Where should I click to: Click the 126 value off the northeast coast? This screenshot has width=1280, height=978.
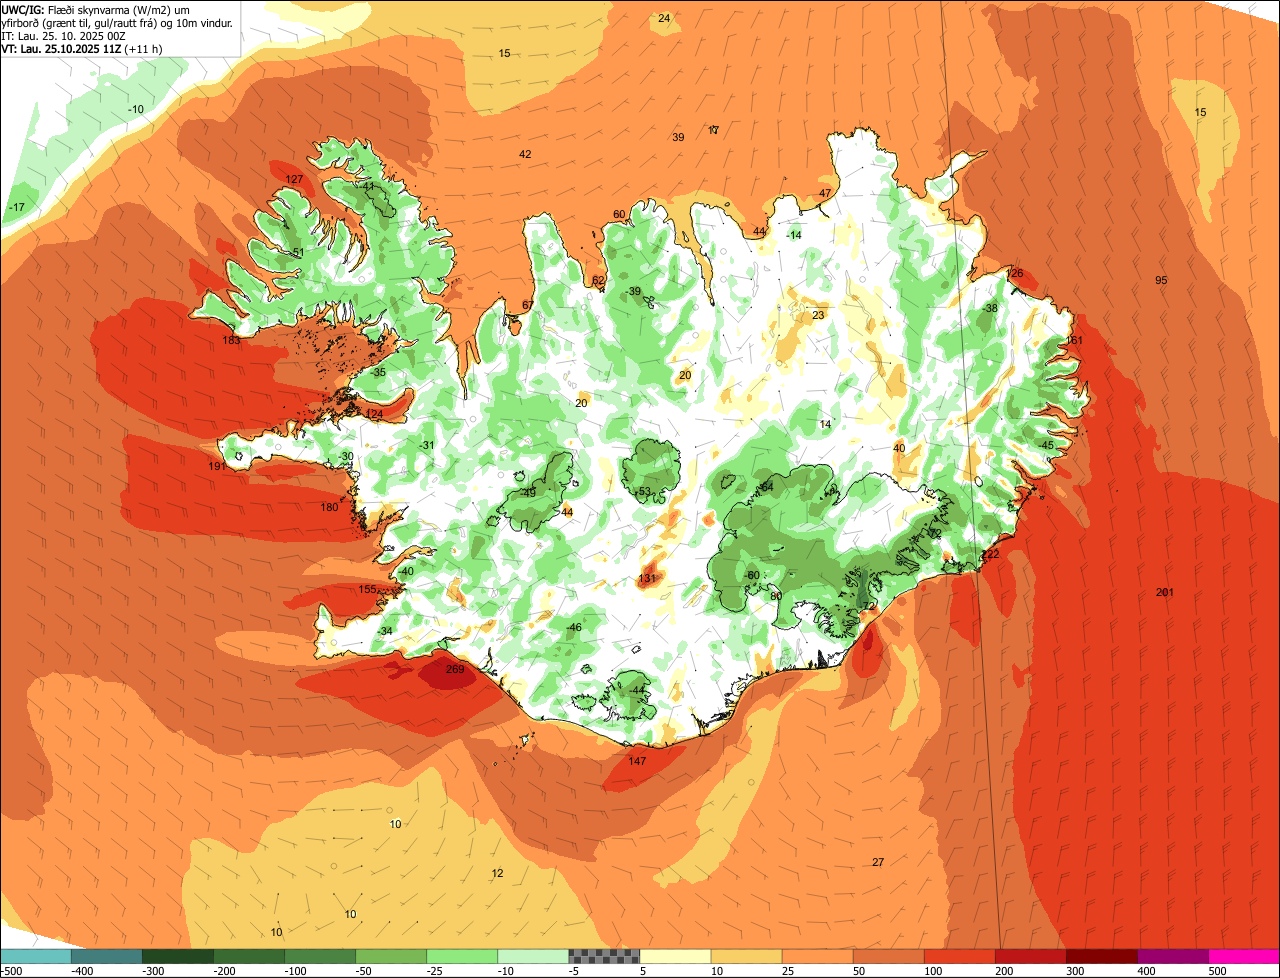(1014, 273)
